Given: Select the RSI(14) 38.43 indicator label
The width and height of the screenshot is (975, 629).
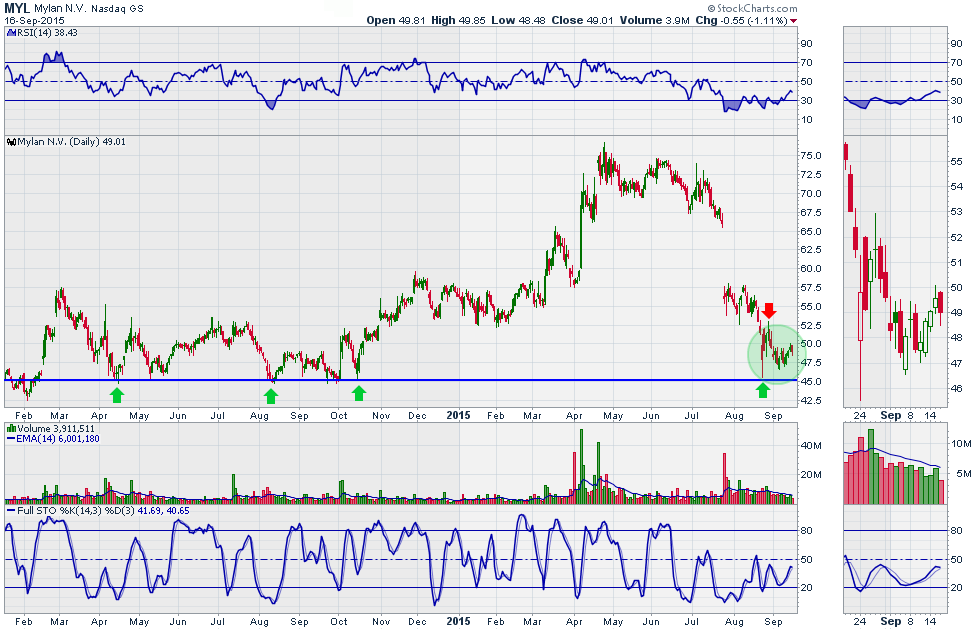Looking at the screenshot, I should 45,32.
